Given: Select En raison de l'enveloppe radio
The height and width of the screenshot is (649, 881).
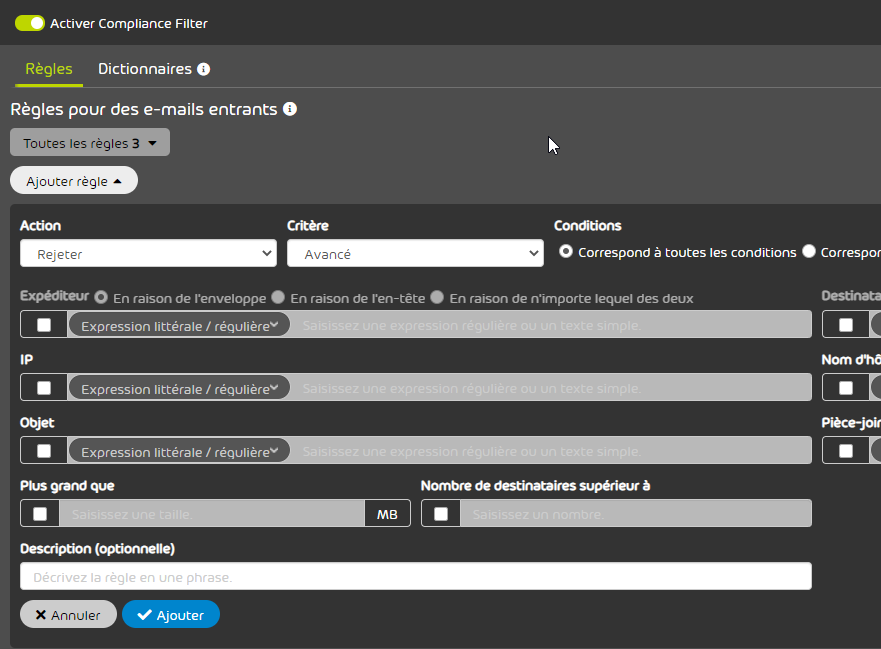Looking at the screenshot, I should (x=101, y=297).
